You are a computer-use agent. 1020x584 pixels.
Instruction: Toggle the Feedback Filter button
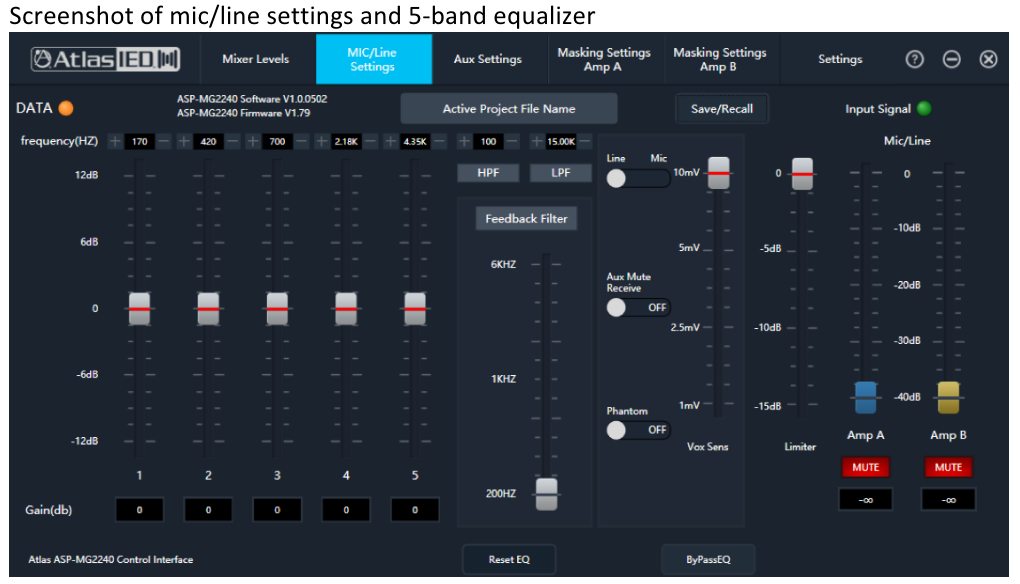coord(526,219)
